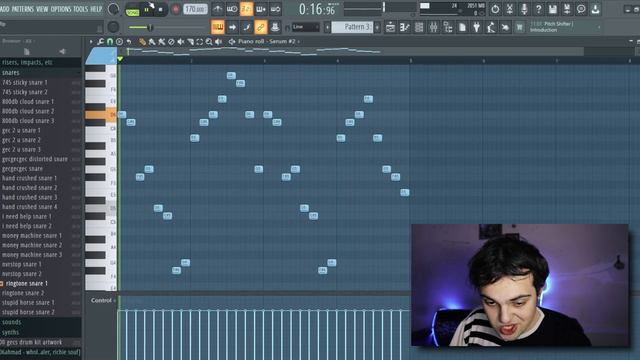This screenshot has width=640, height=360.
Task: Select the Paint brush tool in piano roll
Action: pos(152,42)
